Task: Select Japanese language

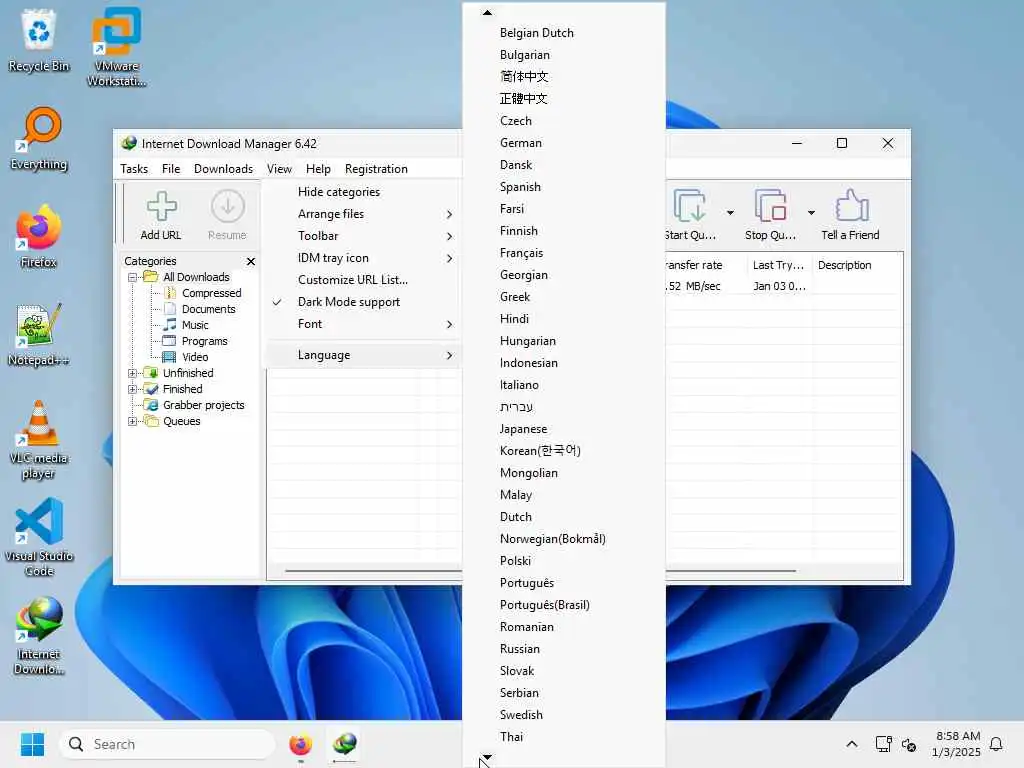Action: [x=564, y=429]
